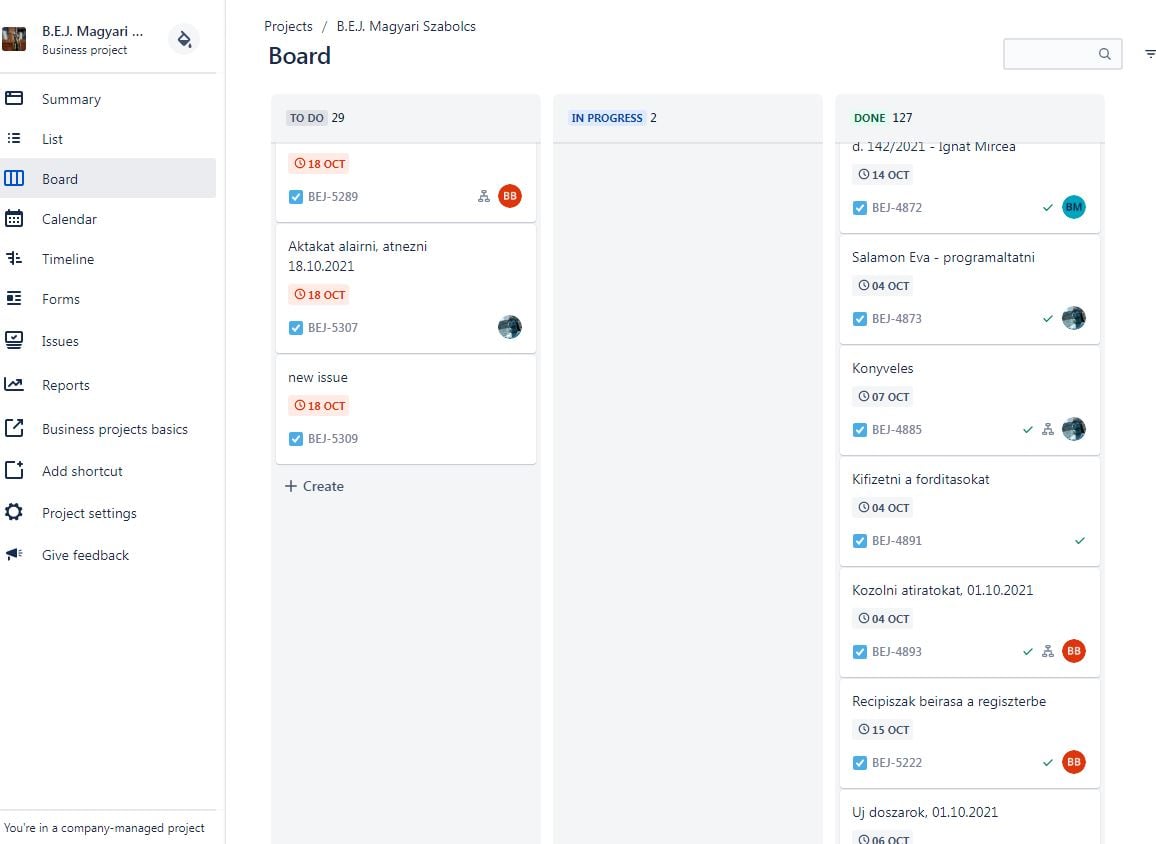Click the 18 OCT due date on new issue
This screenshot has height=844, width=1156.
(319, 405)
